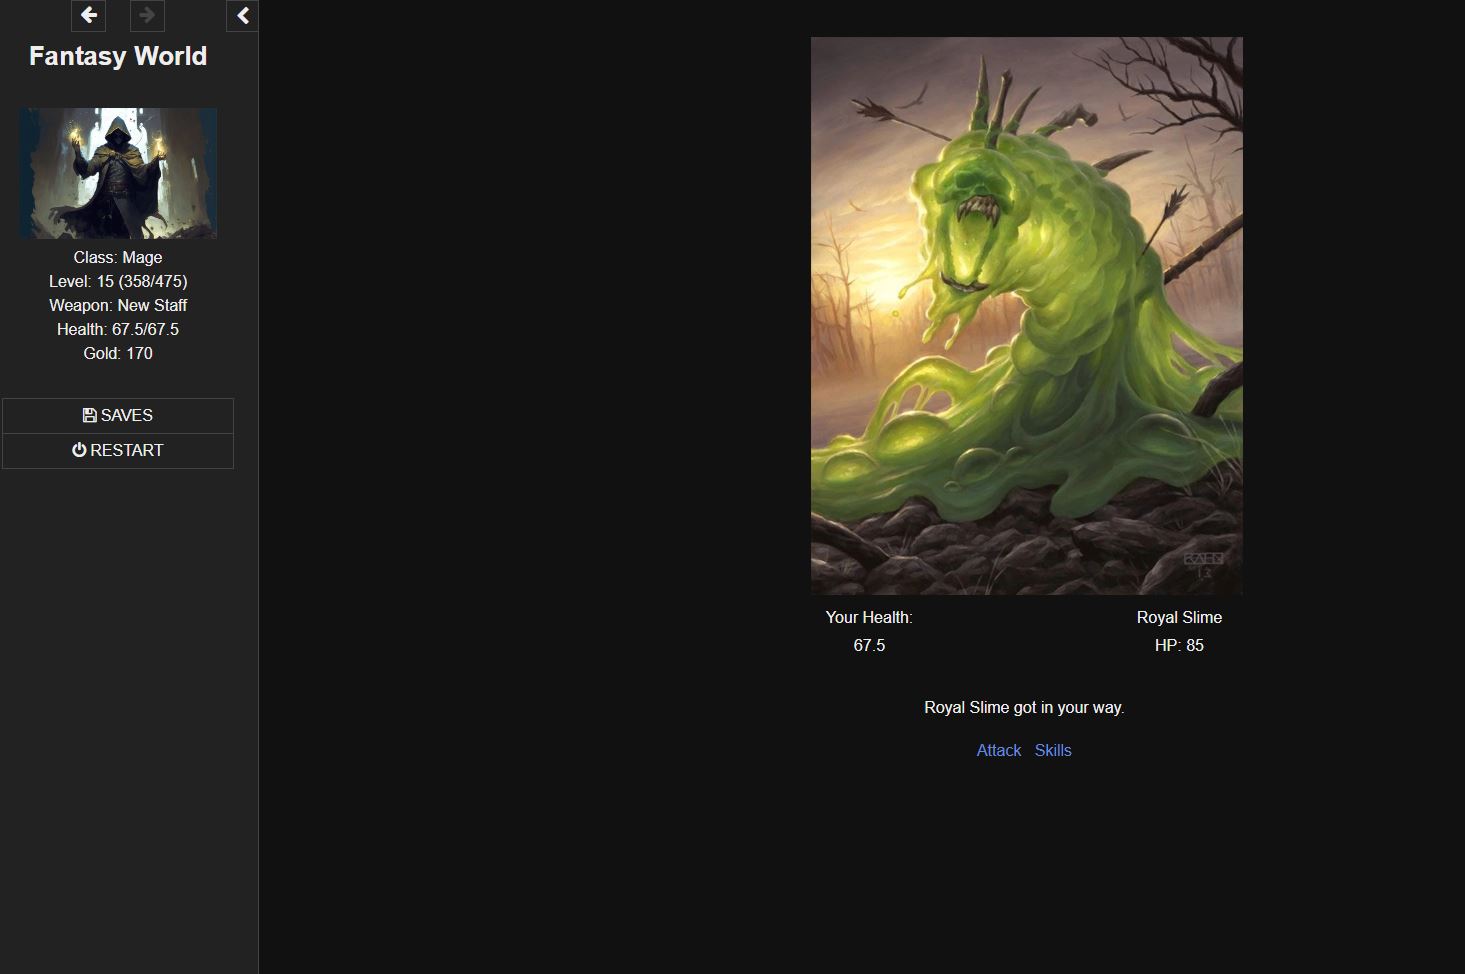Click the Royal Slime monster artwork
The image size is (1465, 974).
[1026, 316]
